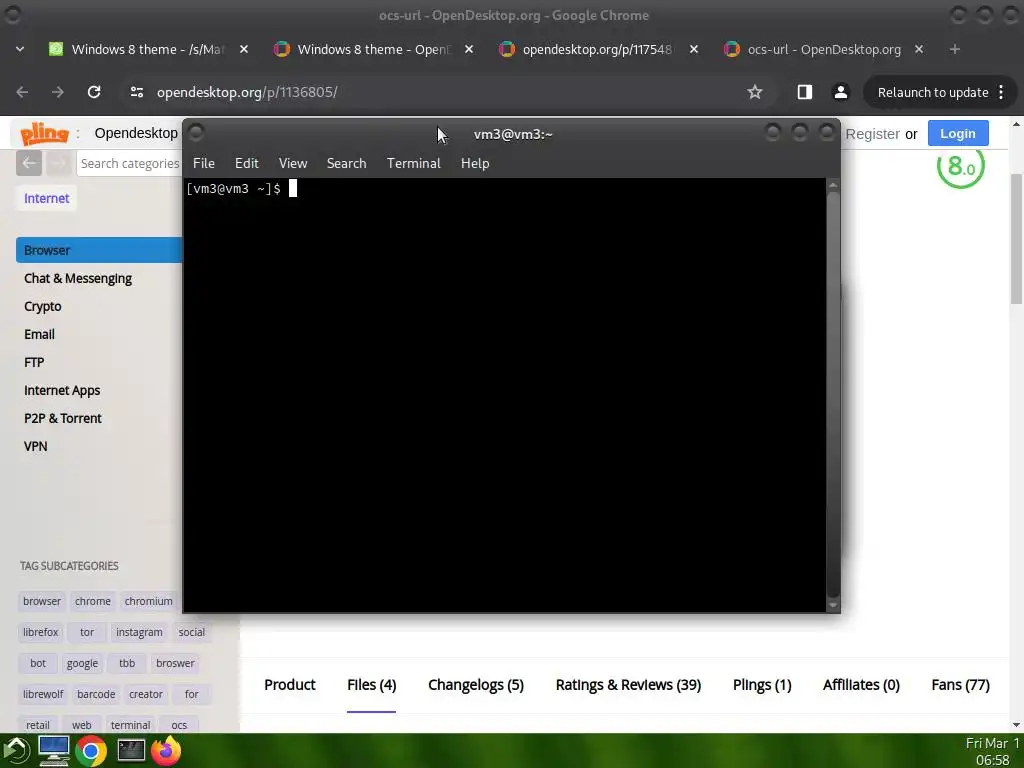1024x768 pixels.
Task: Expand the tab search chevron in Chrome
Action: click(x=20, y=49)
